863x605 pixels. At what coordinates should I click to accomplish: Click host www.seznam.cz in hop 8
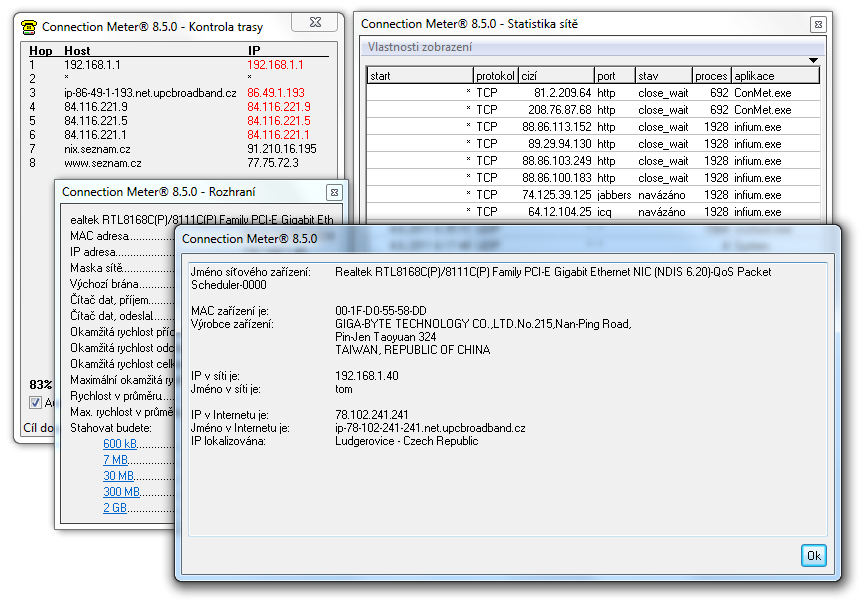point(102,163)
